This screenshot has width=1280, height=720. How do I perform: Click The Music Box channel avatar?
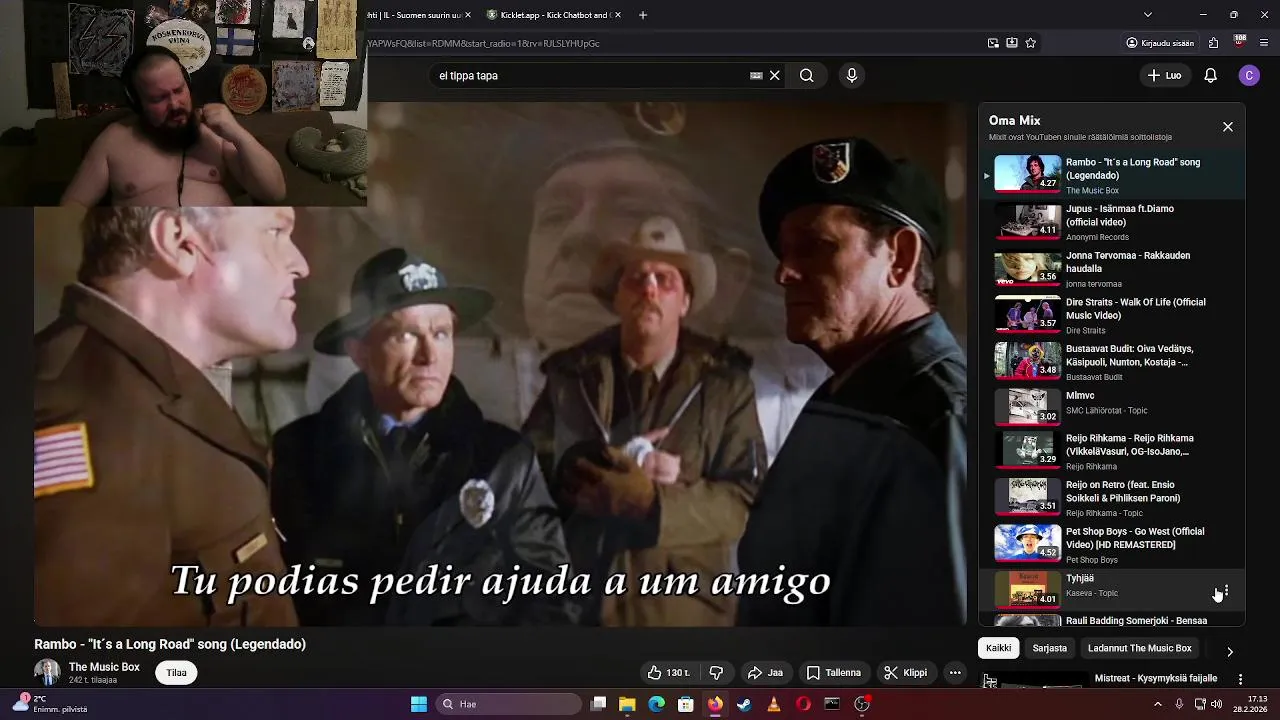(x=47, y=672)
